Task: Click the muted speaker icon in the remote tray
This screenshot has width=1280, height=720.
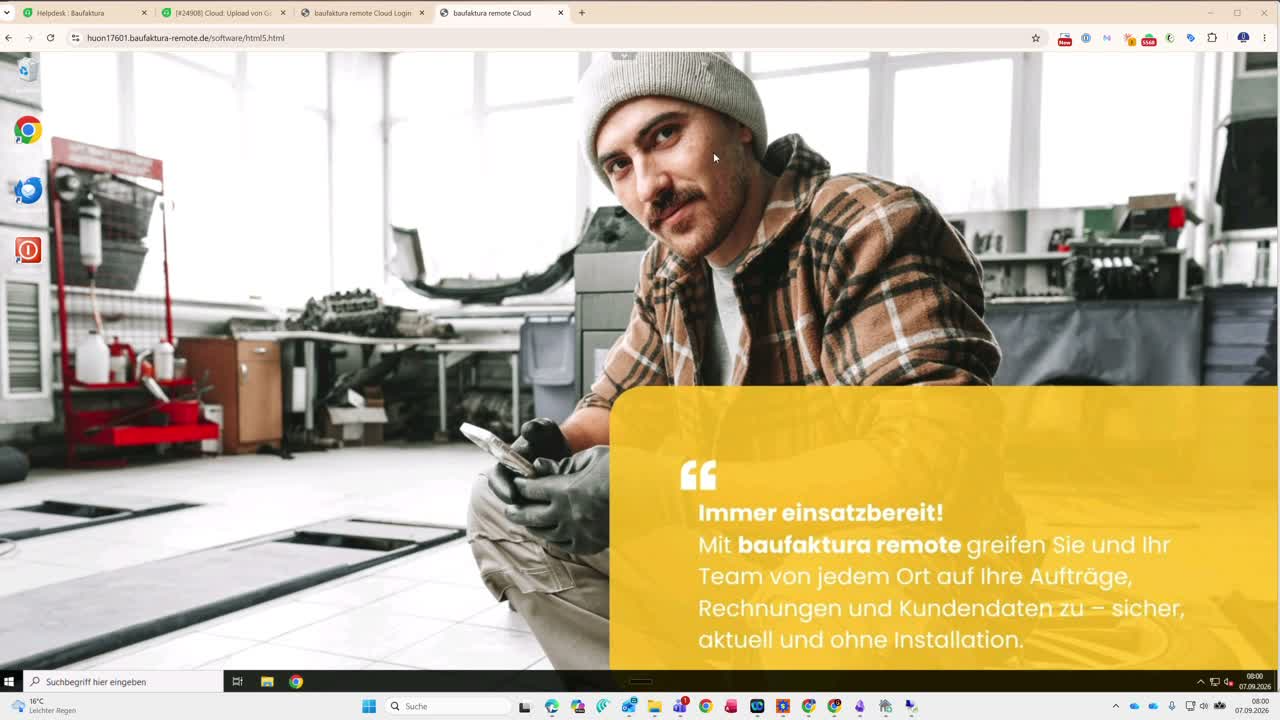Action: (x=1228, y=682)
